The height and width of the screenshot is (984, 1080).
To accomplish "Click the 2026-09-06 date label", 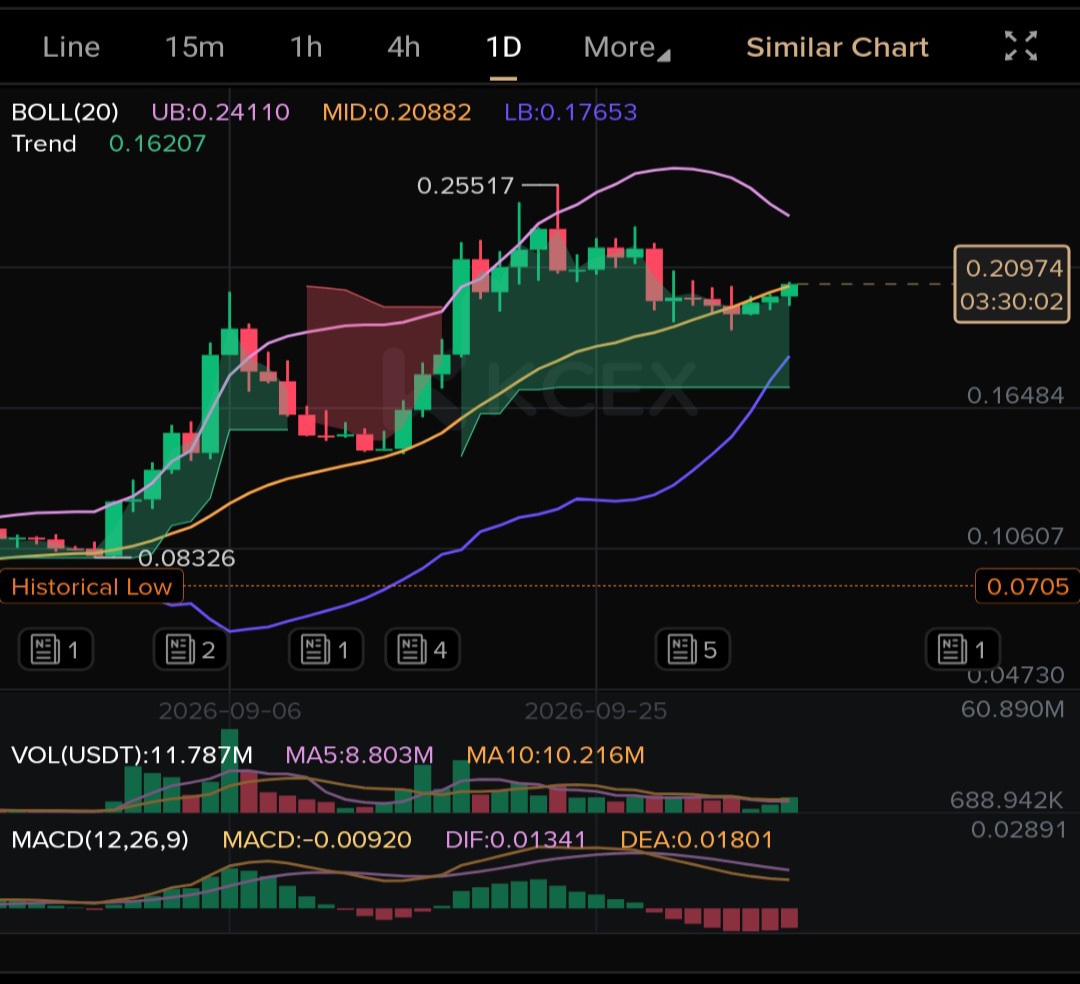I will coord(230,711).
